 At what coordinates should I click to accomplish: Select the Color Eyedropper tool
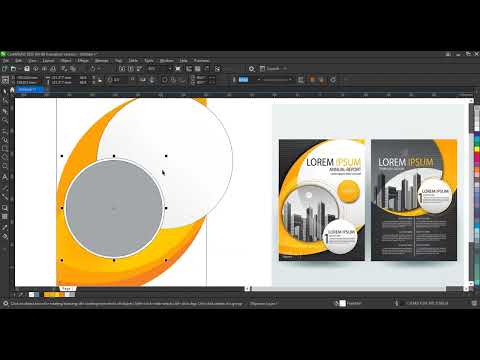pos(5,227)
